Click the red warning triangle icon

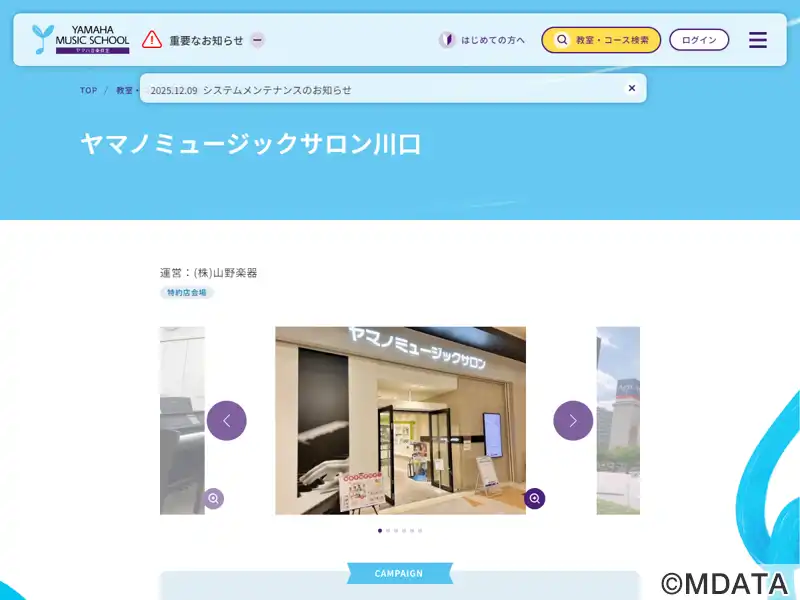pyautogui.click(x=152, y=39)
